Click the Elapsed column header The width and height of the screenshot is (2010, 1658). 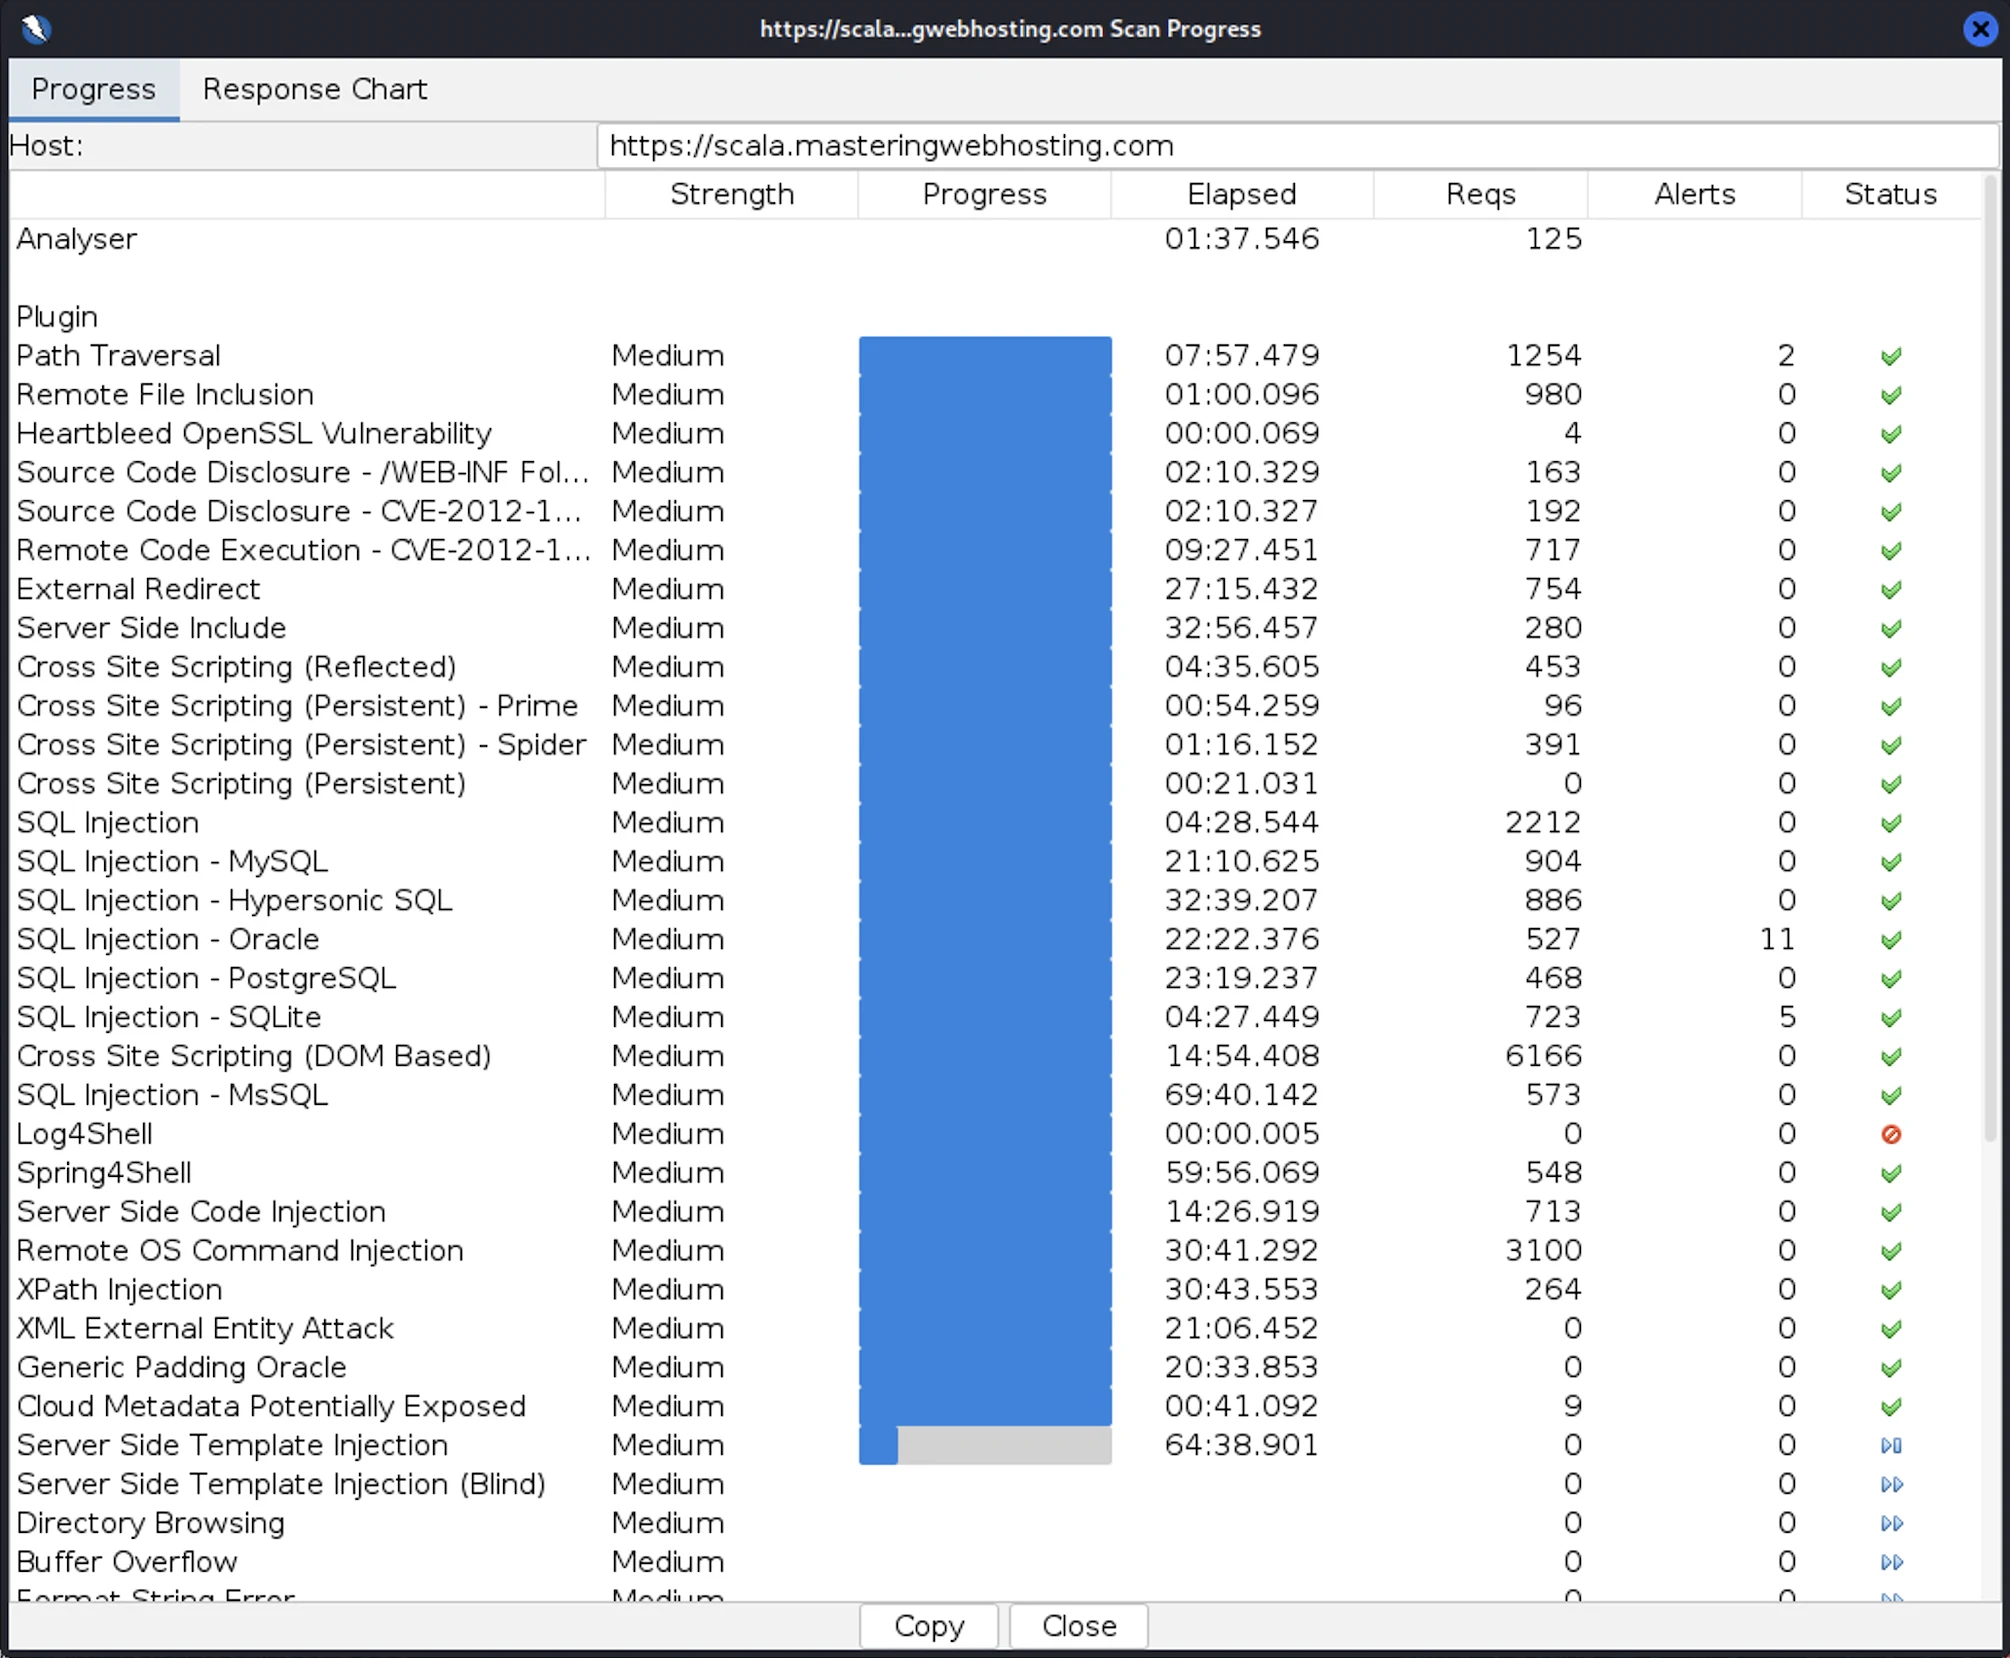[1241, 194]
